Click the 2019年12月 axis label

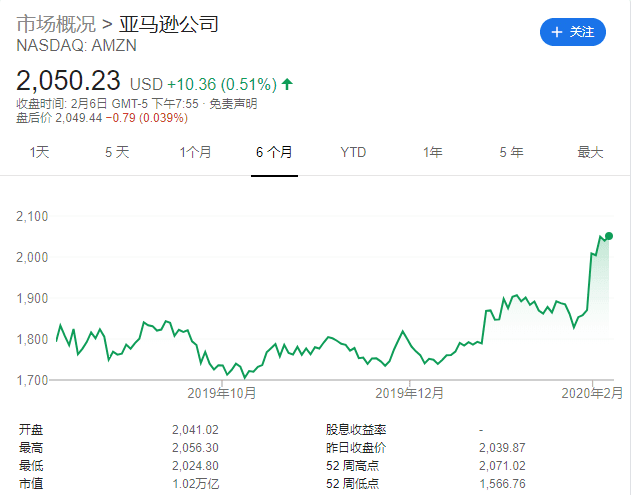point(410,393)
